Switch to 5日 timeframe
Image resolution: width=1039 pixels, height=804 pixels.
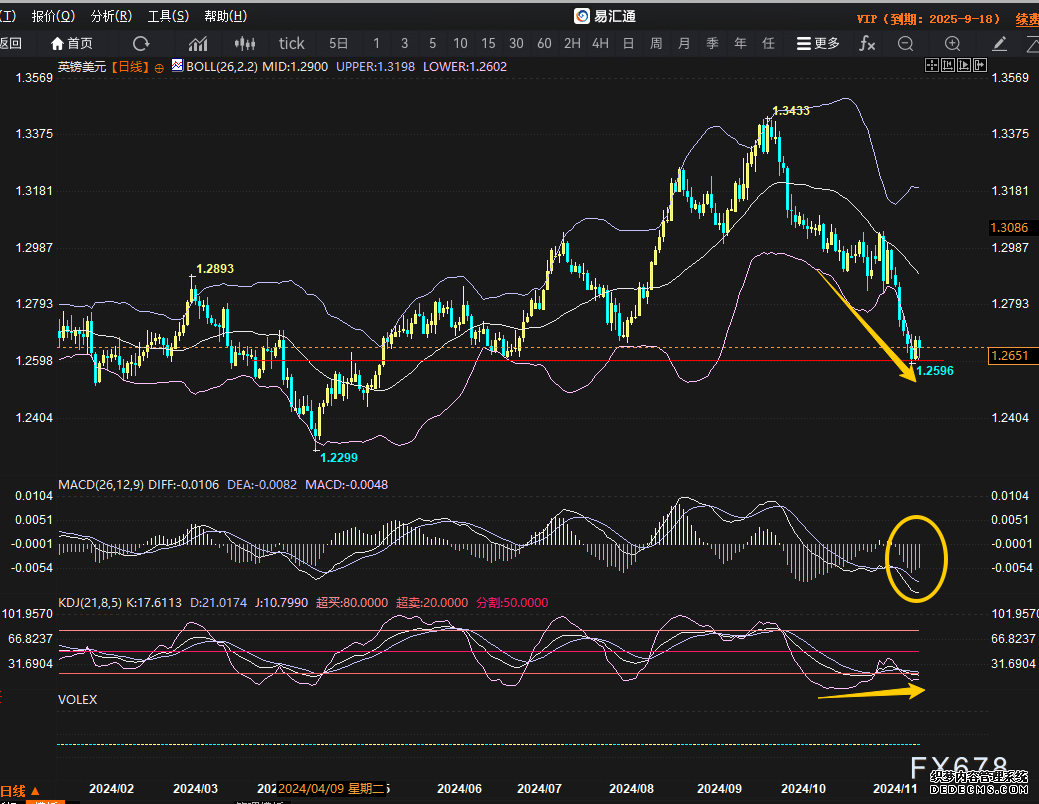[339, 44]
